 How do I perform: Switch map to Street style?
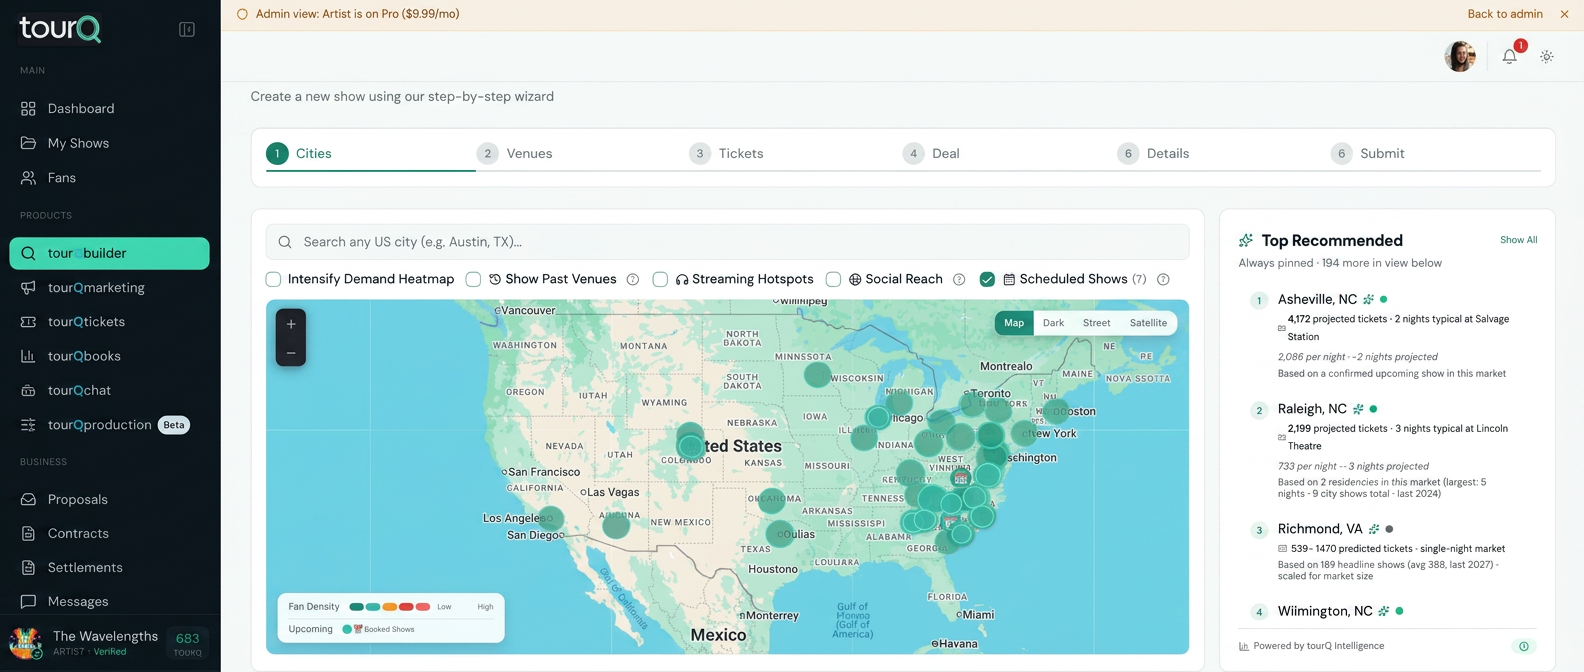[x=1097, y=323]
